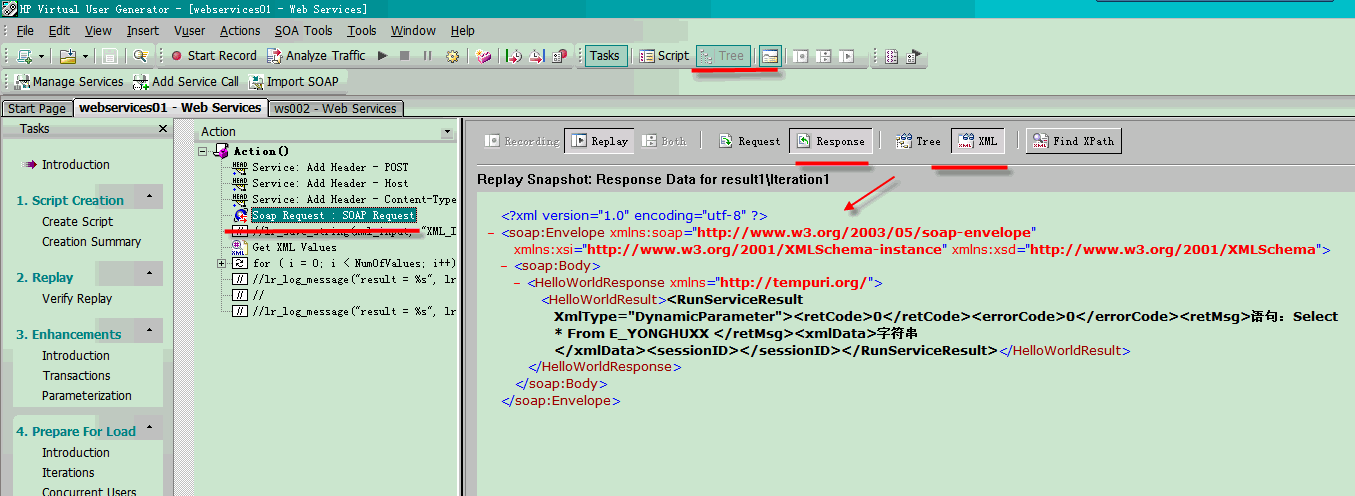Click the Find XPath button
The width and height of the screenshot is (1355, 496).
(x=1074, y=141)
